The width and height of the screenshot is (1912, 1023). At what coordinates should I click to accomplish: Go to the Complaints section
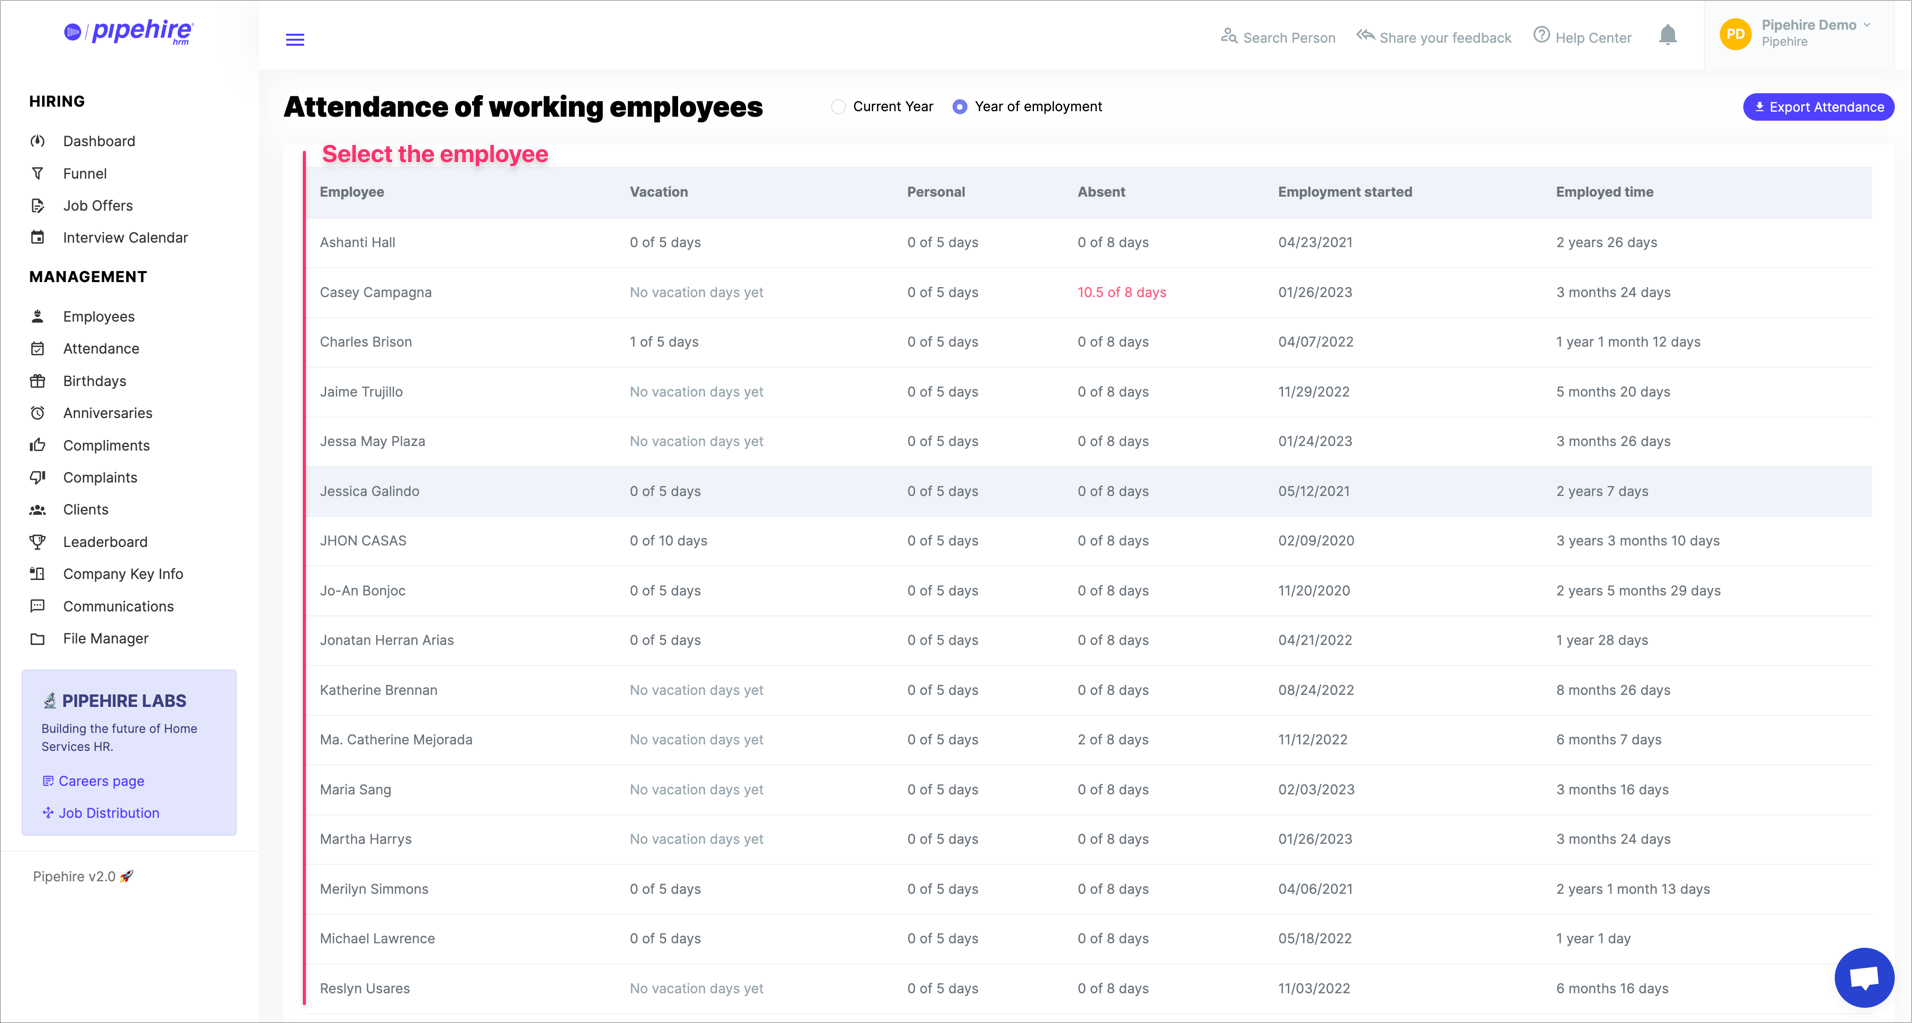[100, 477]
